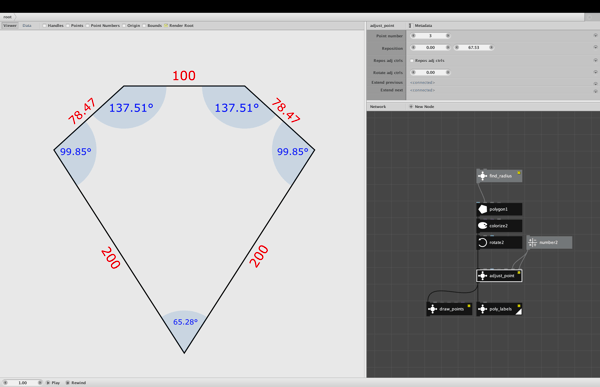Increase the Rotate adj ctrls value
The image size is (600, 387).
[x=448, y=72]
